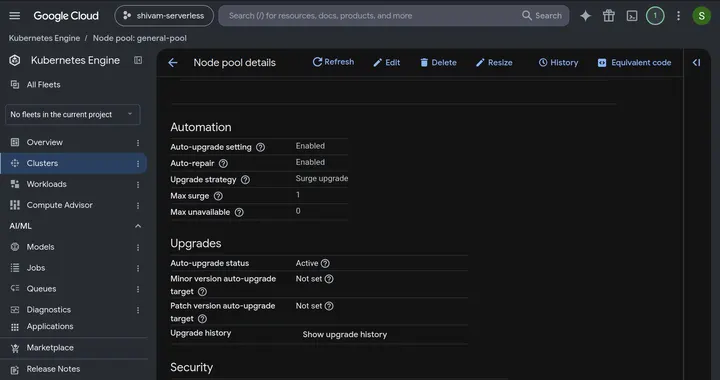This screenshot has height=380, width=720.
Task: Show help for Max surge
Action: [218, 196]
